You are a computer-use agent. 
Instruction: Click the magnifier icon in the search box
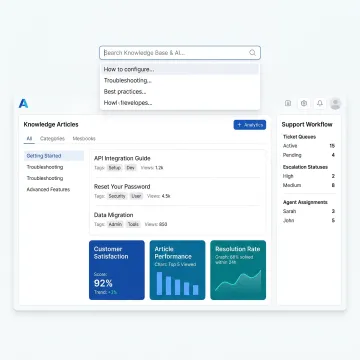click(252, 53)
